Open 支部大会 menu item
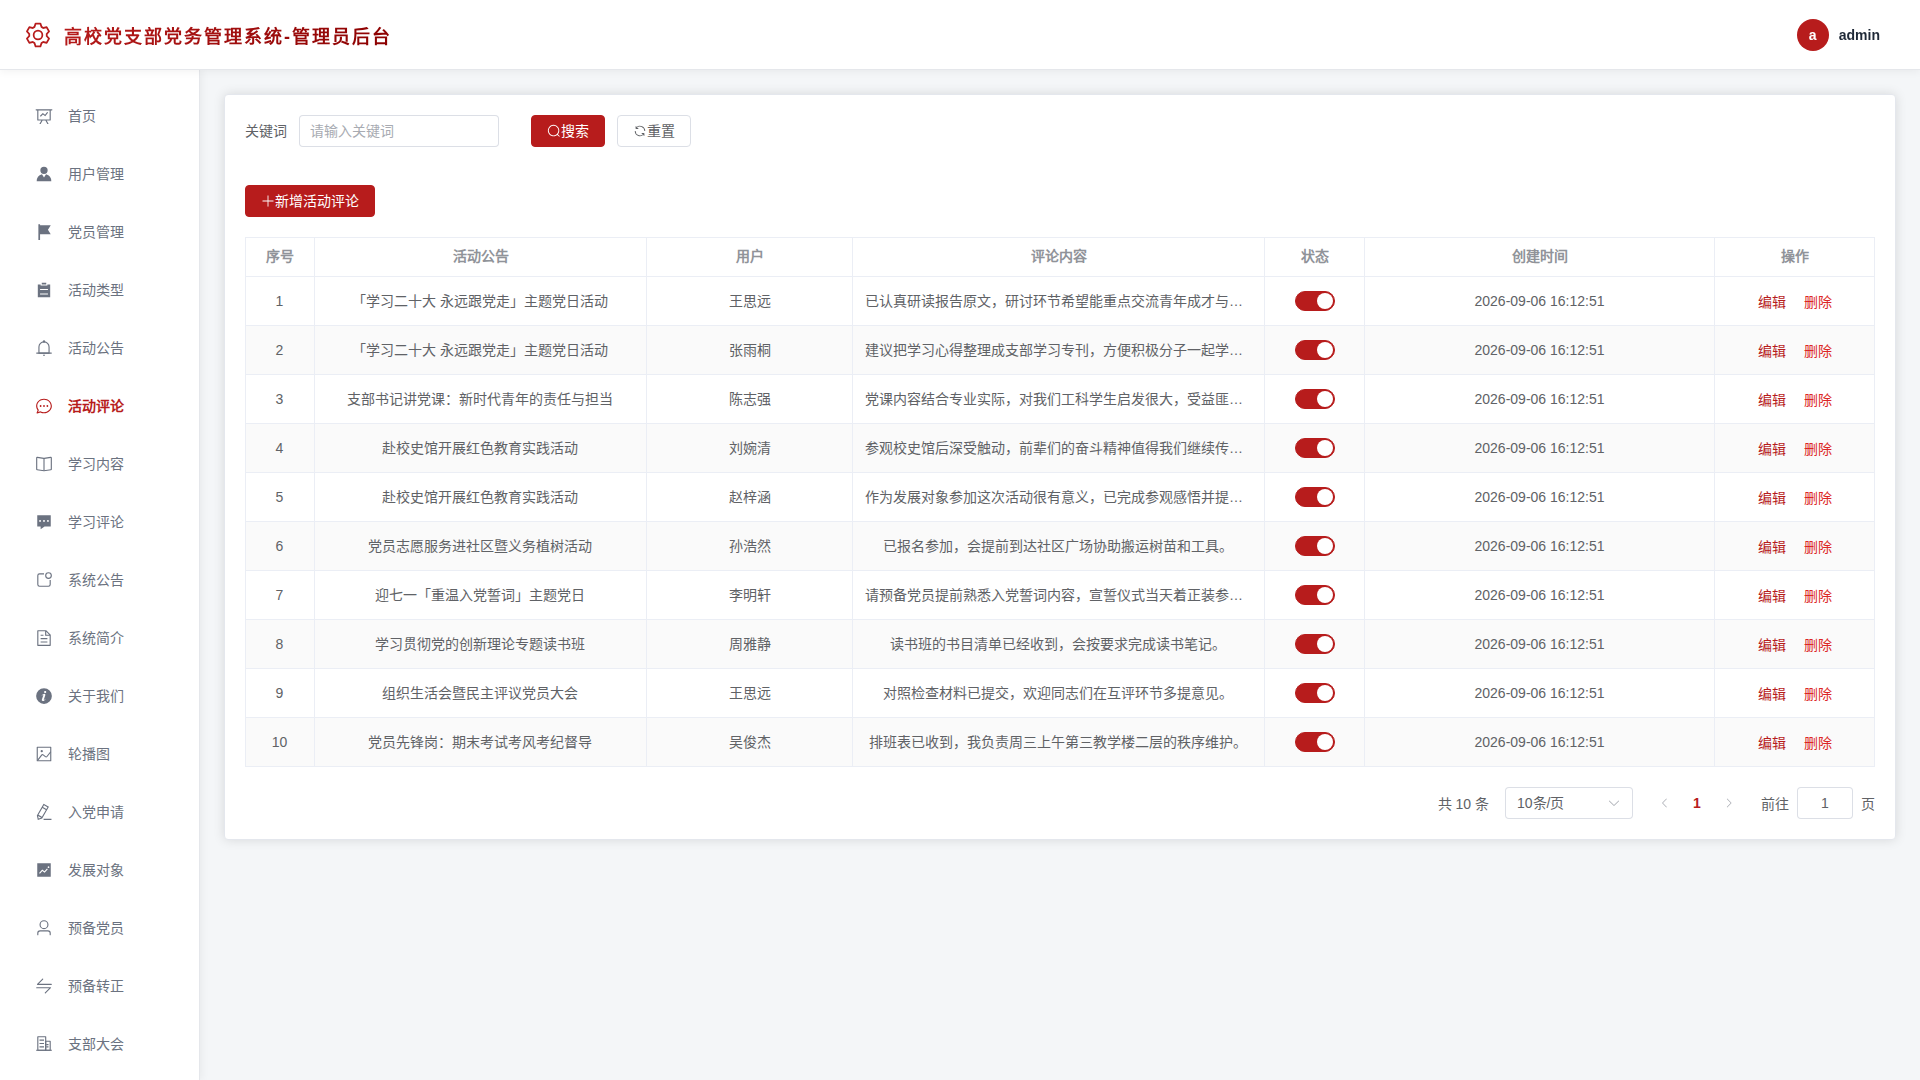 point(99,1044)
